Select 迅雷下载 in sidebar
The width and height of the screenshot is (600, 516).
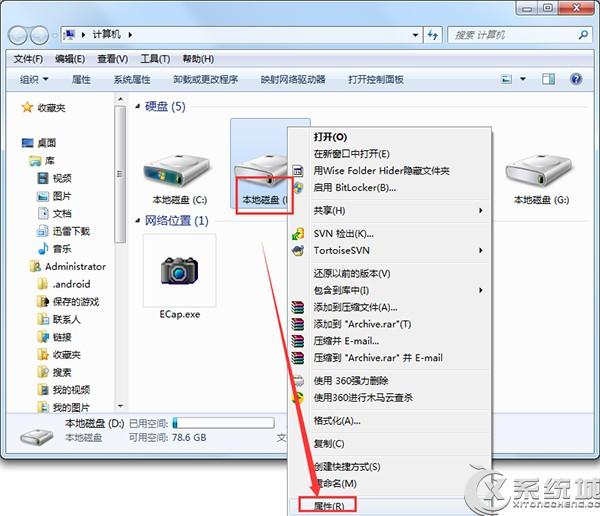tap(71, 231)
